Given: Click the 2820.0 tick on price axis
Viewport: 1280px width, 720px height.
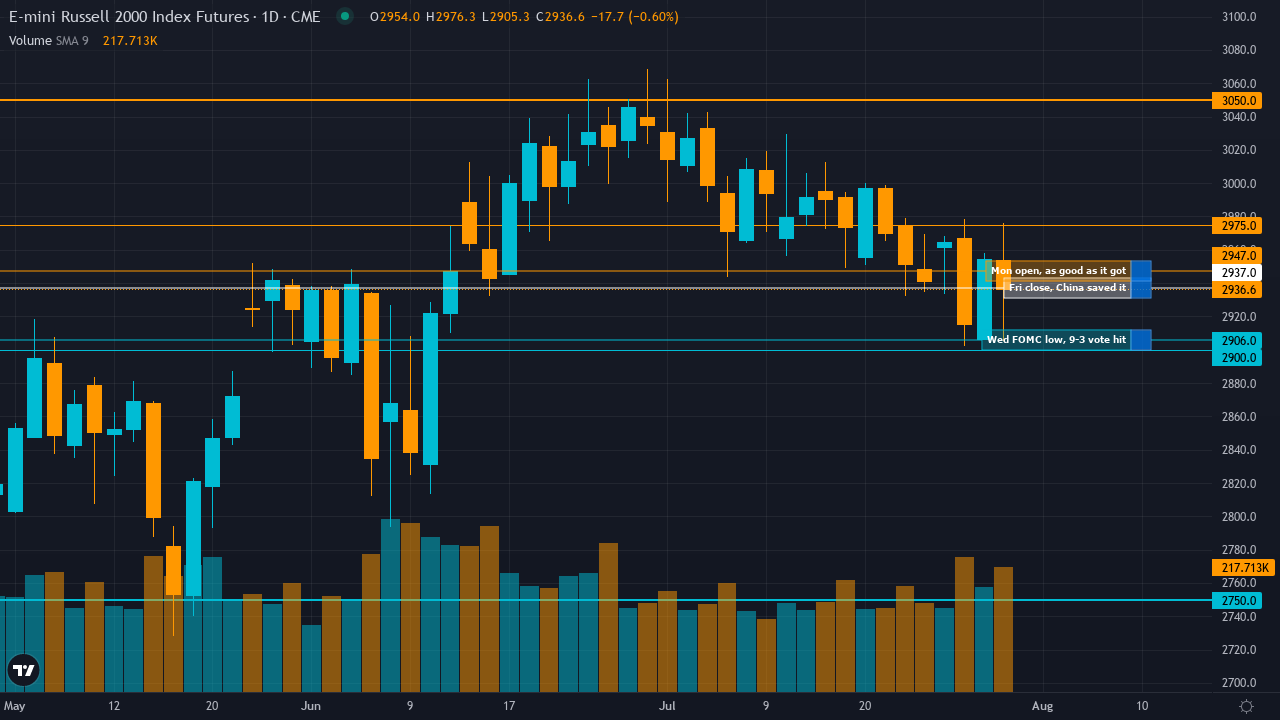Looking at the screenshot, I should tap(1239, 484).
